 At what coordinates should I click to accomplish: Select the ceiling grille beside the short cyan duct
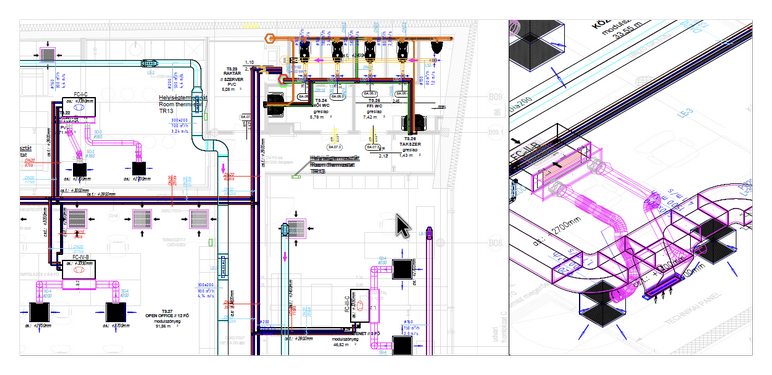(x=296, y=228)
